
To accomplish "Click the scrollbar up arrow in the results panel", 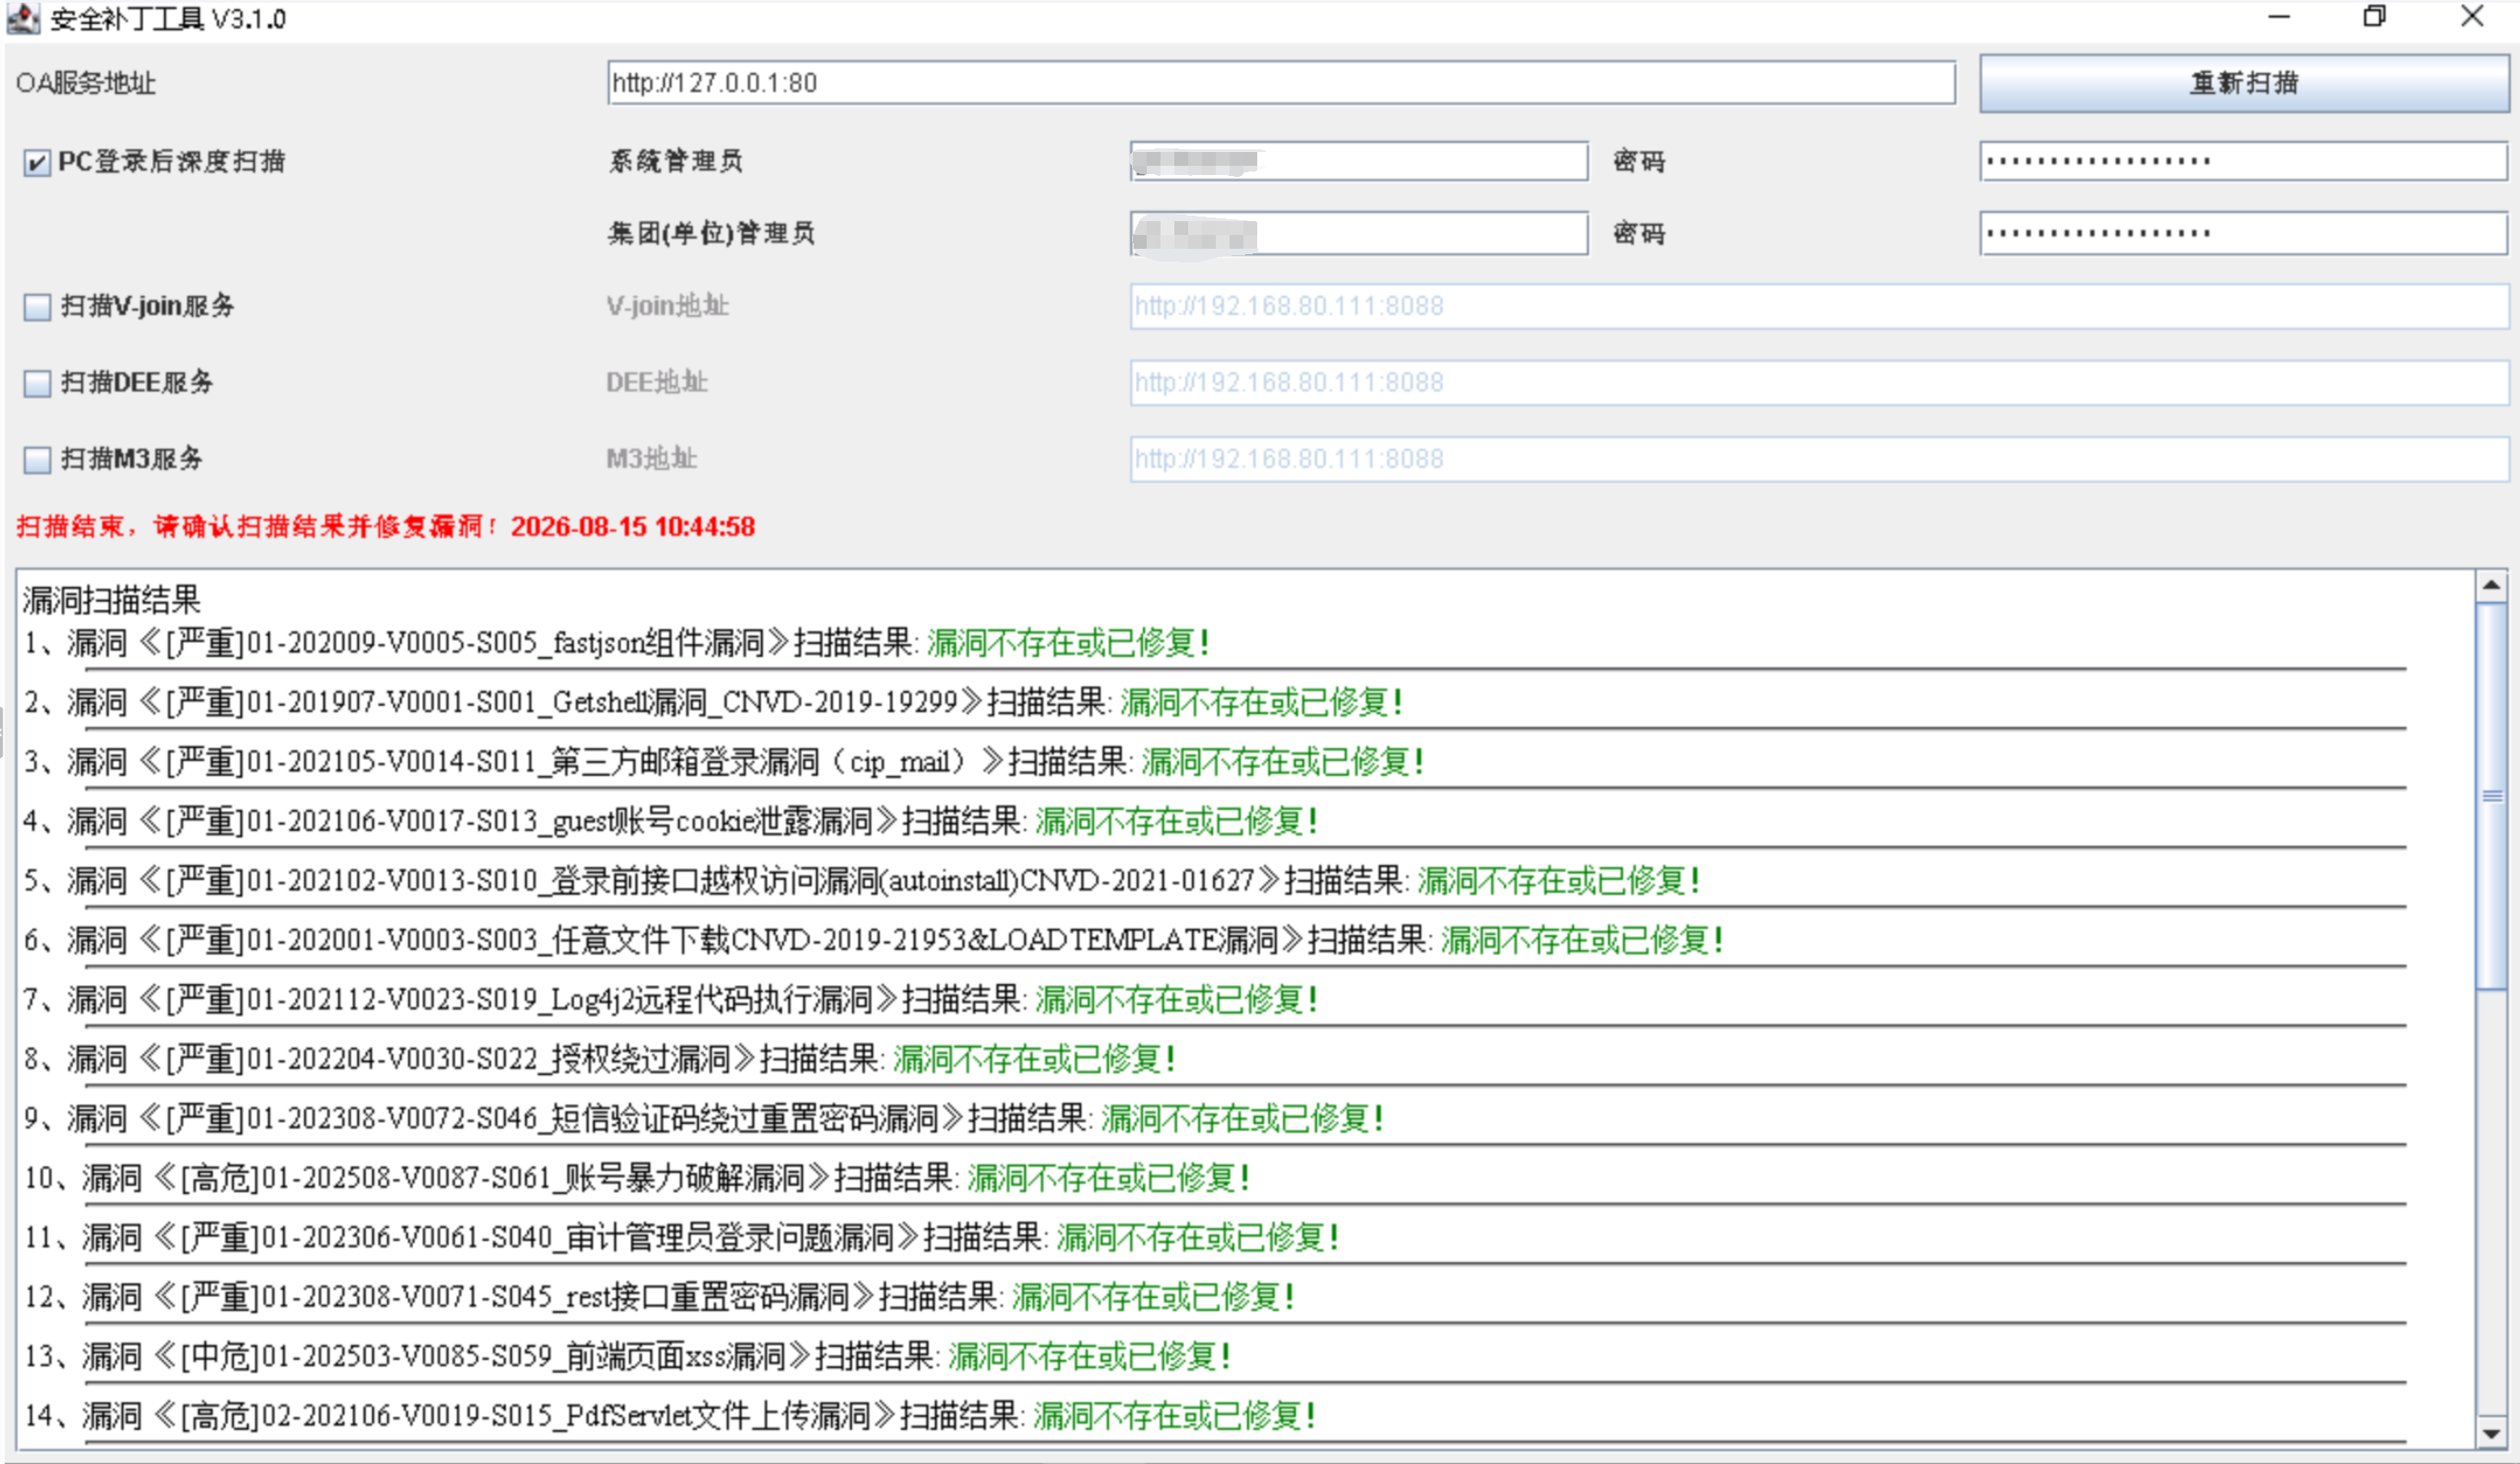I will pyautogui.click(x=2490, y=586).
